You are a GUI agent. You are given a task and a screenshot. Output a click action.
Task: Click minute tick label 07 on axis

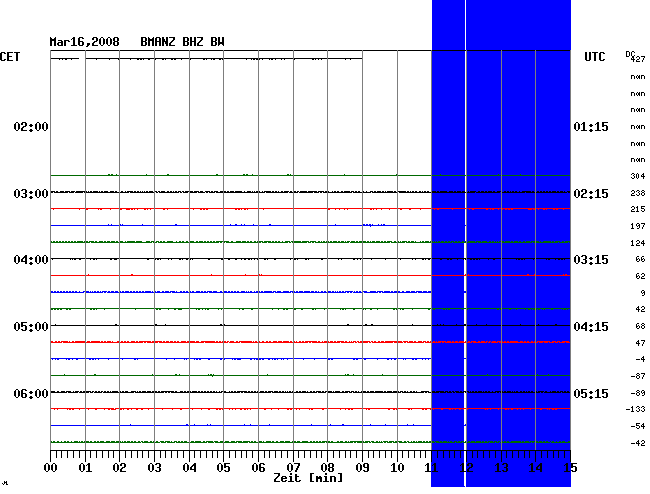(x=293, y=468)
